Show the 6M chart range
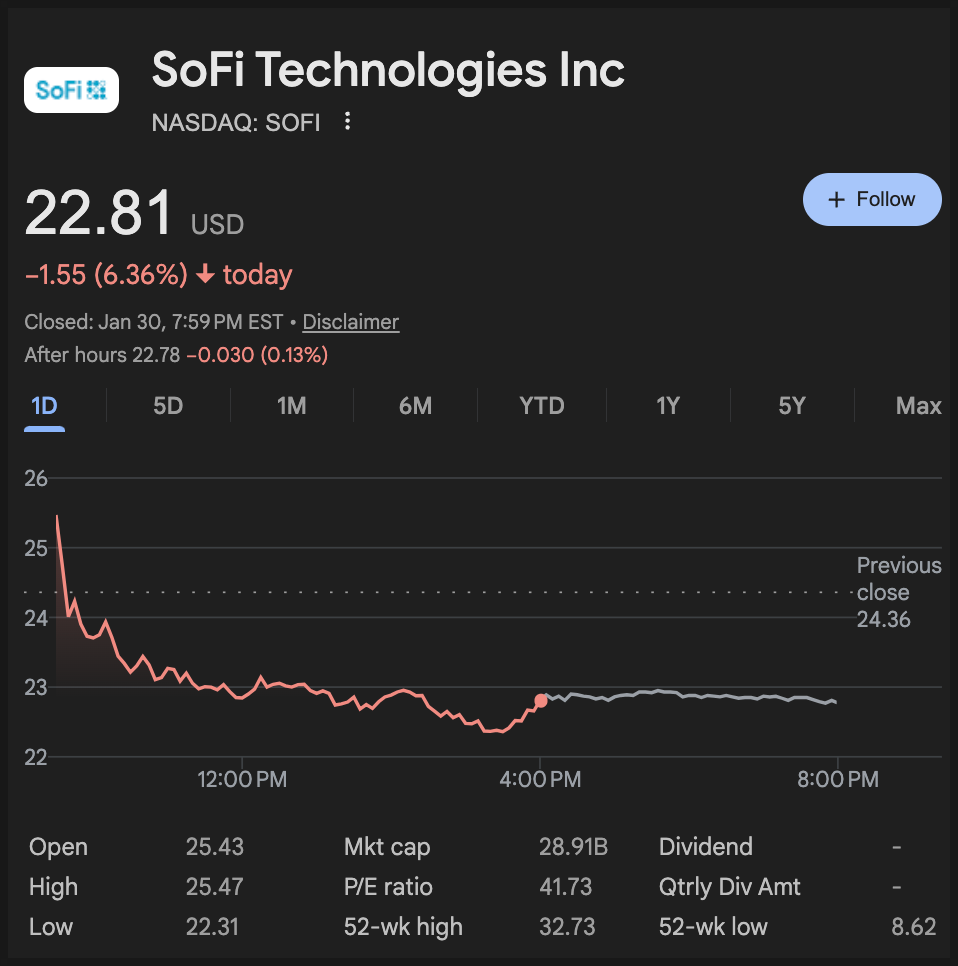This screenshot has width=958, height=966. pos(415,406)
